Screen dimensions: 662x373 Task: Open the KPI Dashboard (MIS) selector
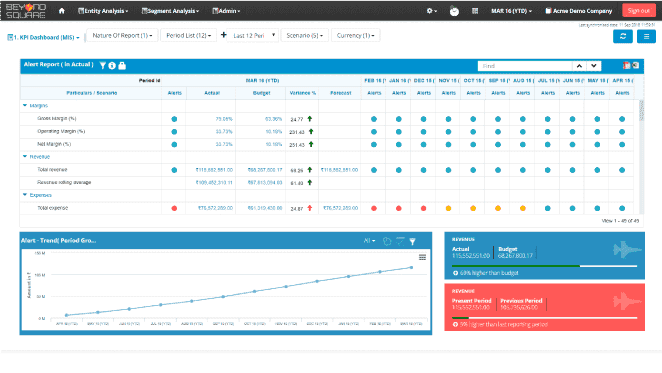pos(43,37)
